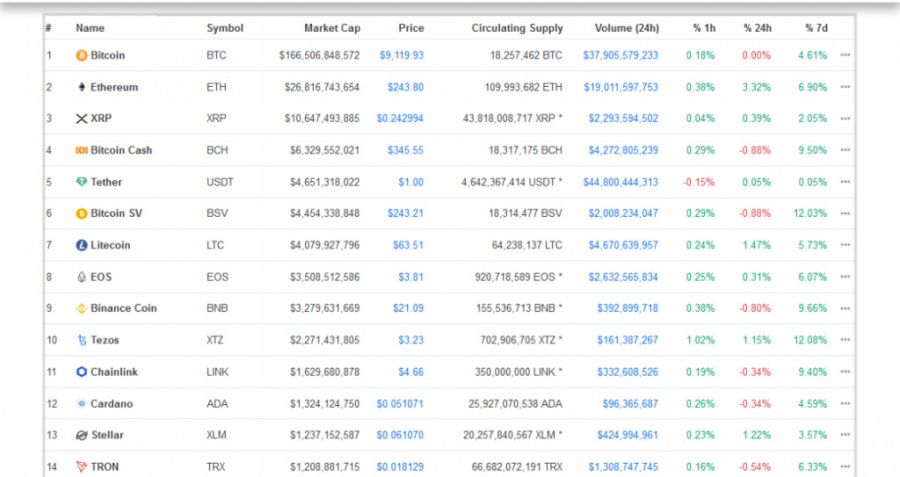Image resolution: width=900 pixels, height=477 pixels.
Task: Sort by % 1h column header
Action: coord(704,28)
